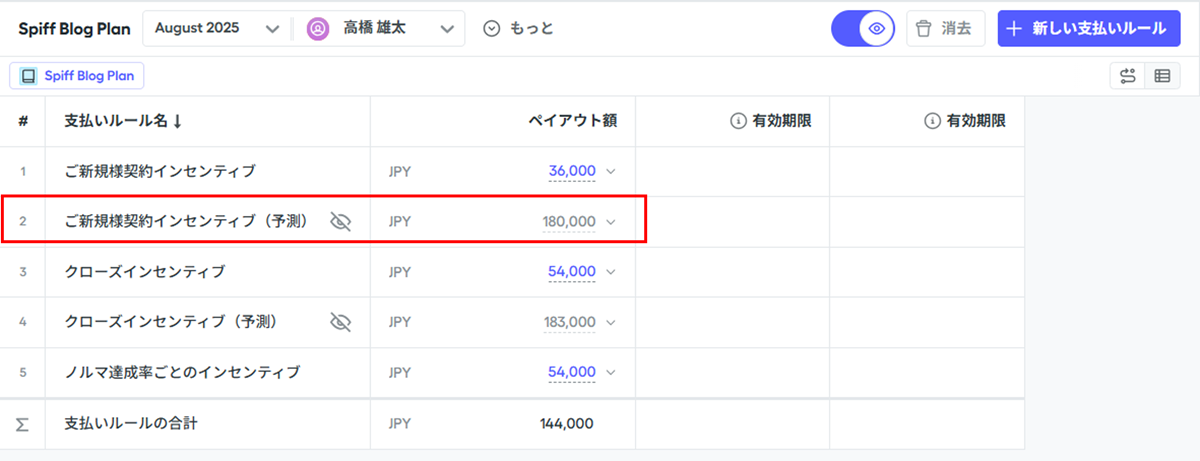
Task: Sort by 支払いルール名 column header
Action: tap(123, 121)
